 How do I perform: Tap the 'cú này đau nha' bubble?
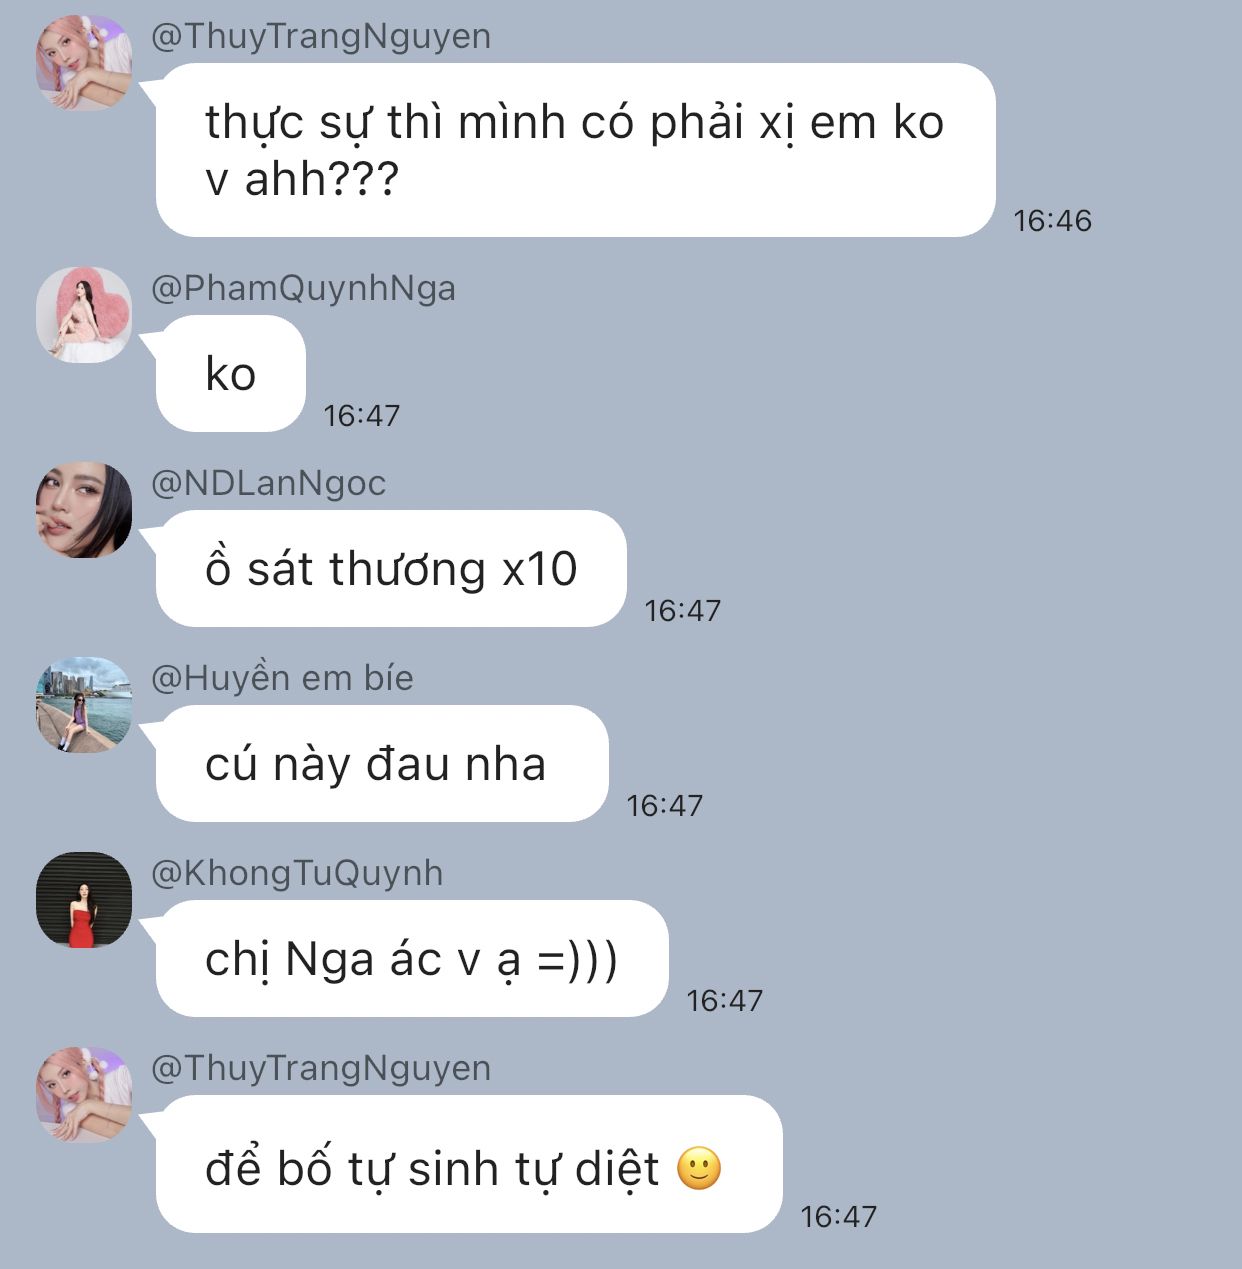382,764
